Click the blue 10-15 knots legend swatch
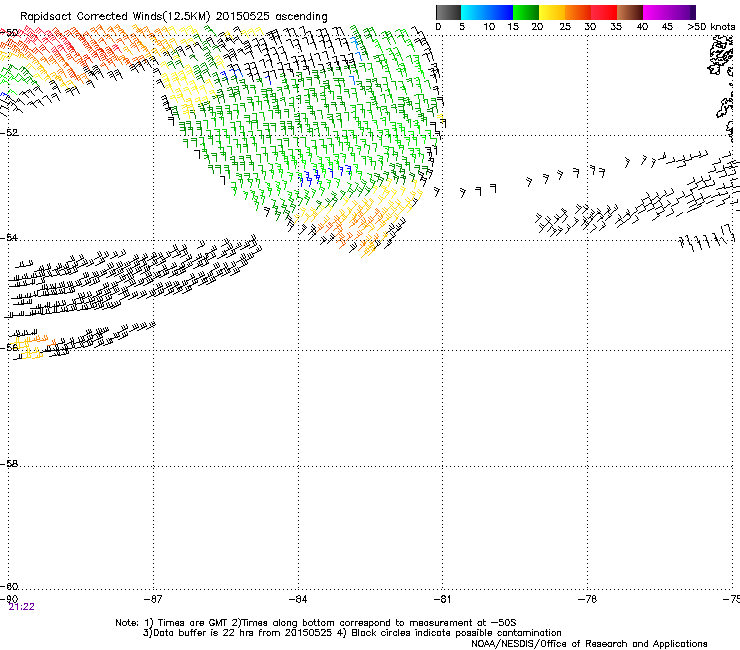The height and width of the screenshot is (650, 740). pyautogui.click(x=500, y=12)
